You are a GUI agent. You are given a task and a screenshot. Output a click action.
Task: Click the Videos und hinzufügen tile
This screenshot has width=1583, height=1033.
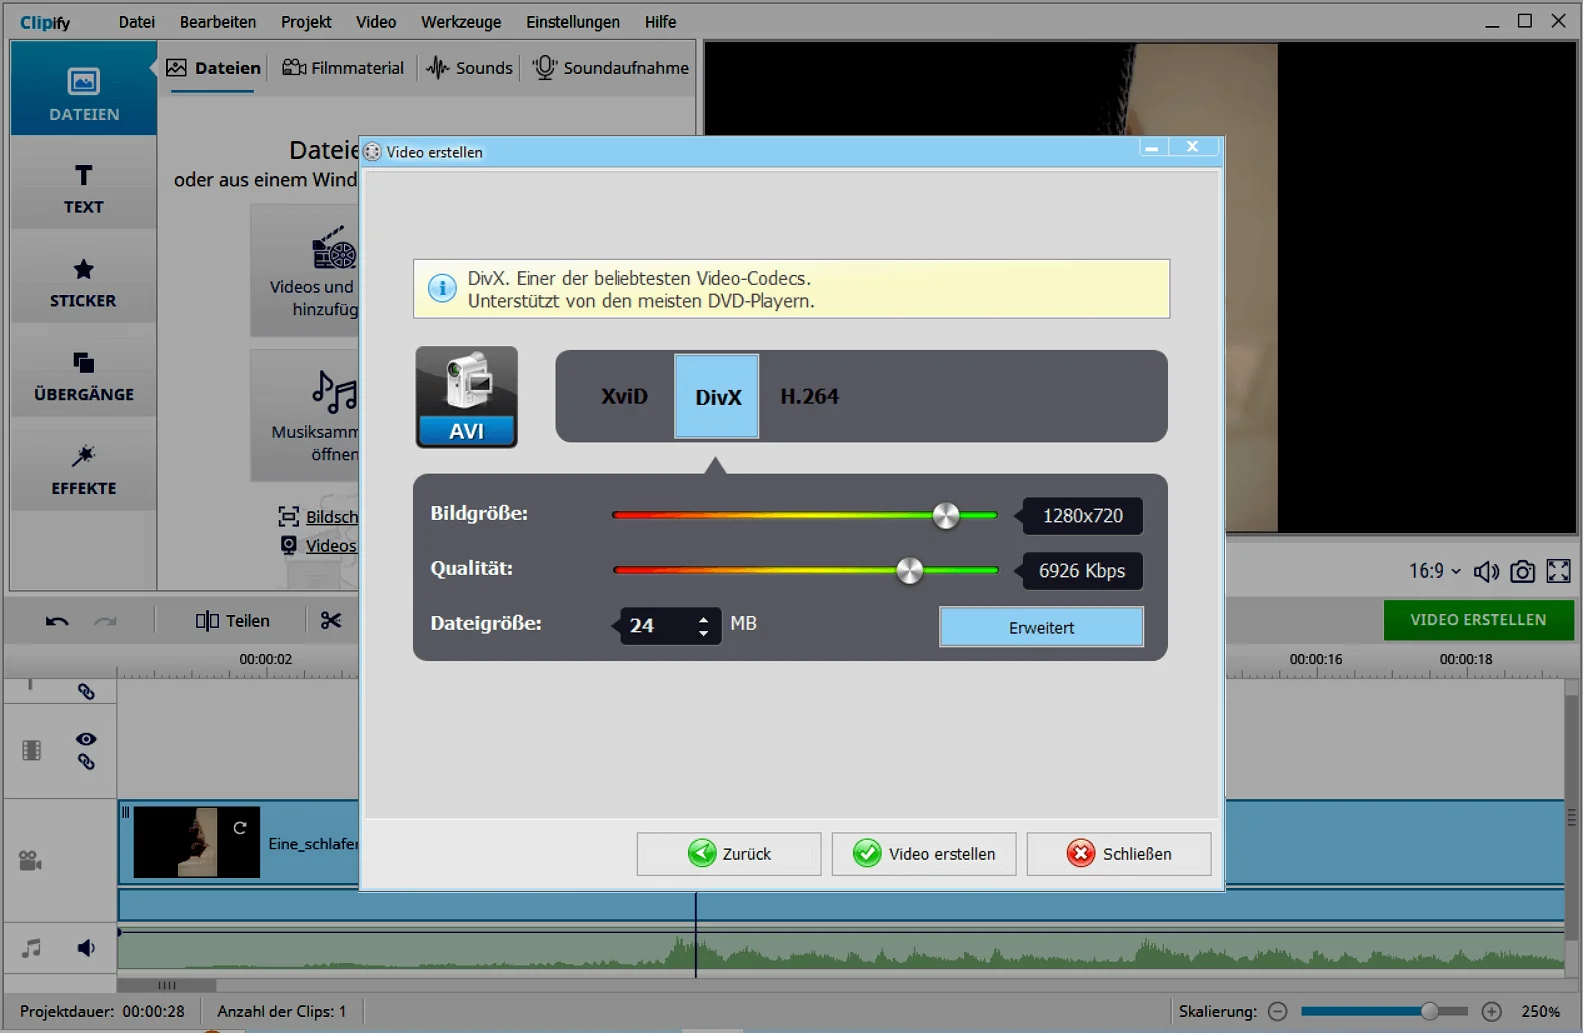(305, 271)
